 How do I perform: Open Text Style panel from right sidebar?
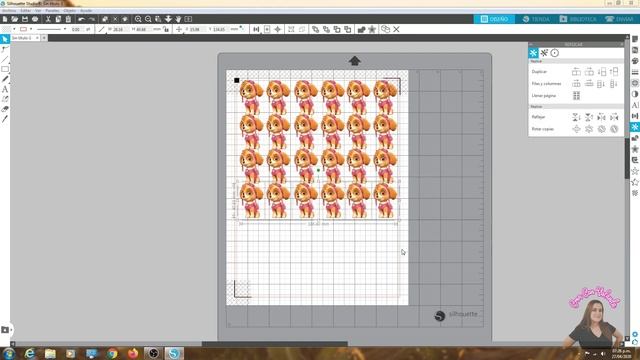click(635, 105)
